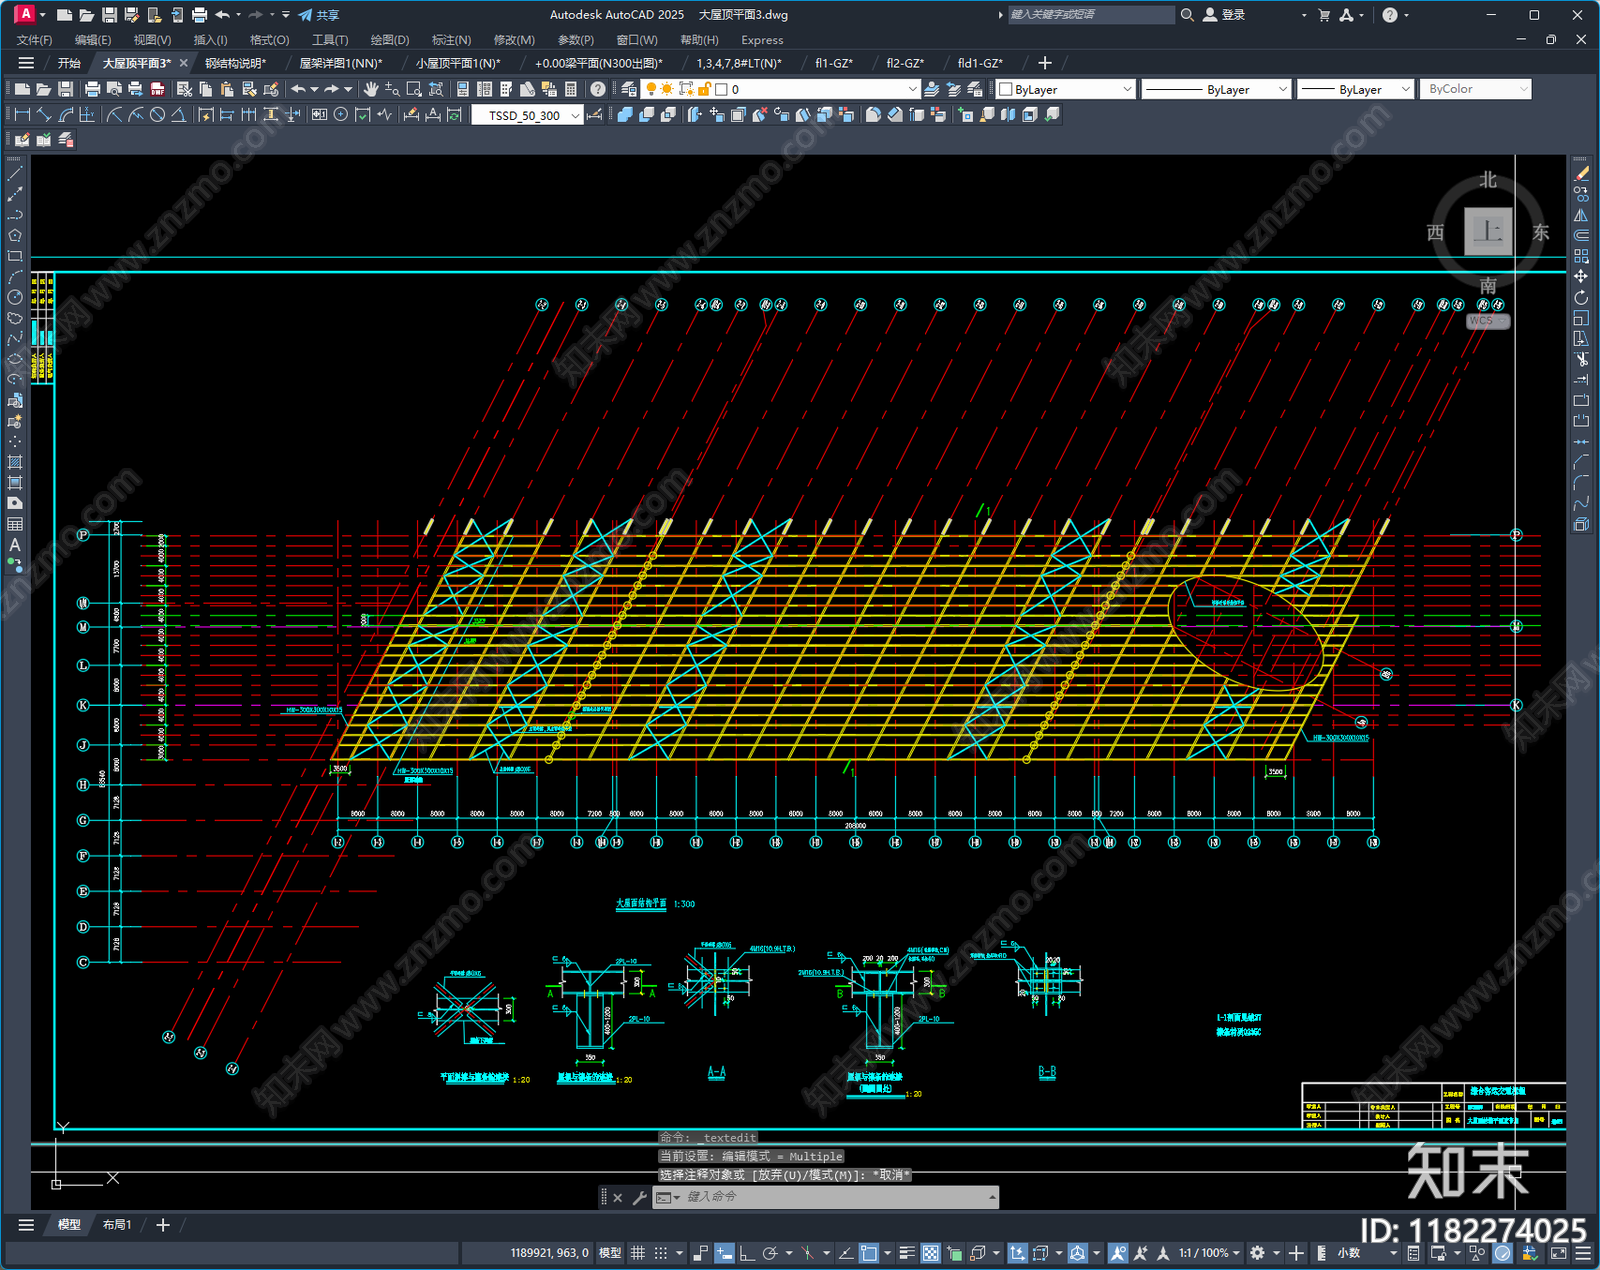The height and width of the screenshot is (1270, 1600).
Task: Click the Help question mark toolbar icon
Action: click(x=598, y=89)
